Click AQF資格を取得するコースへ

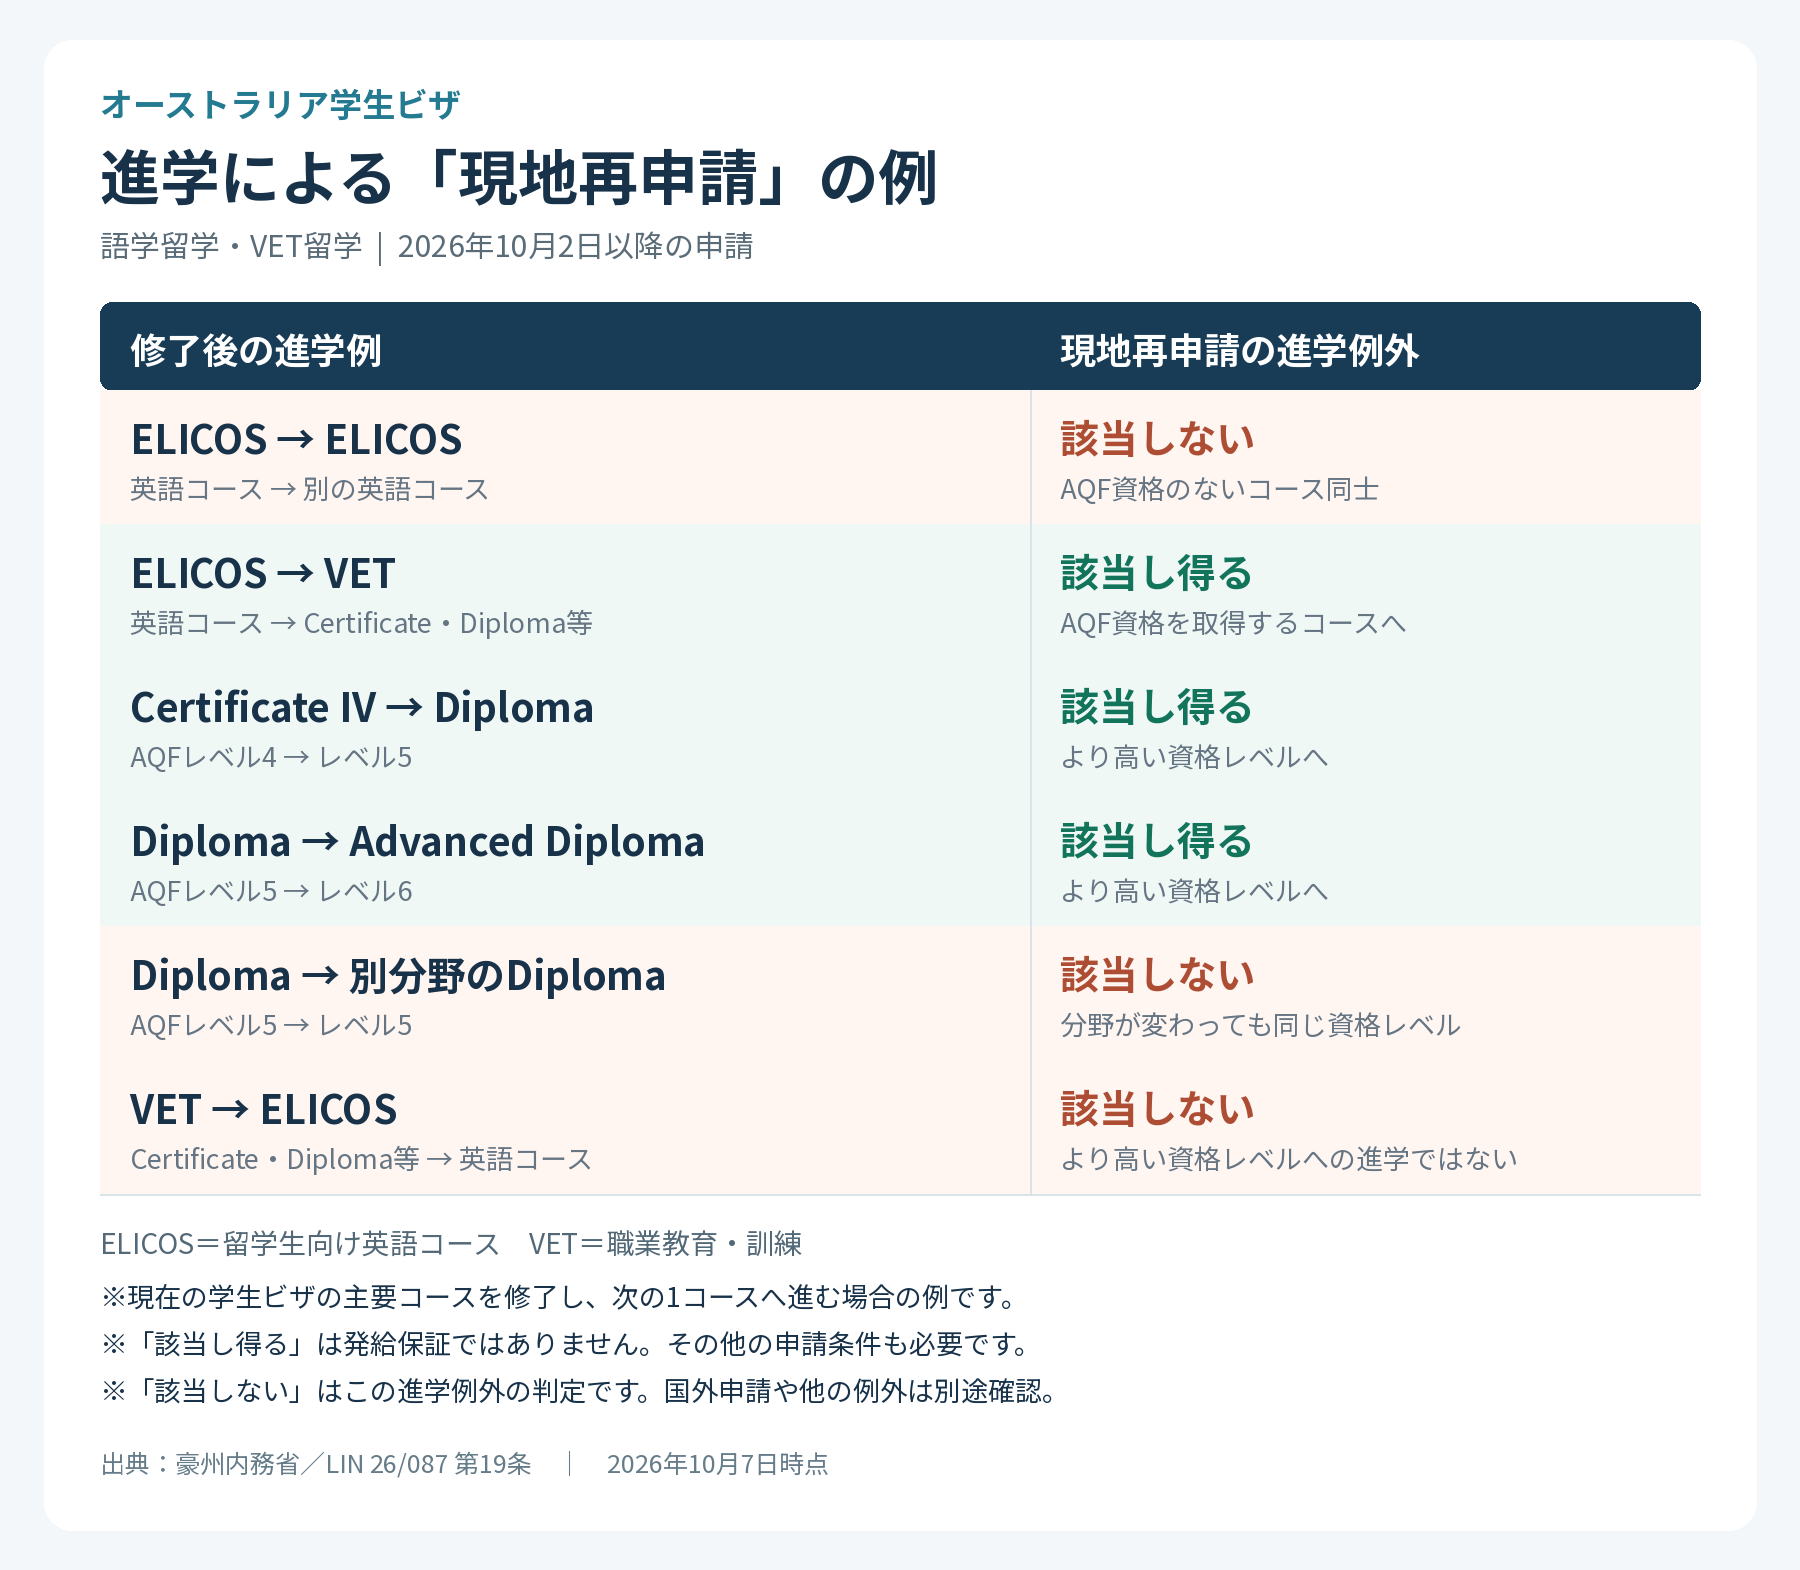1234,623
